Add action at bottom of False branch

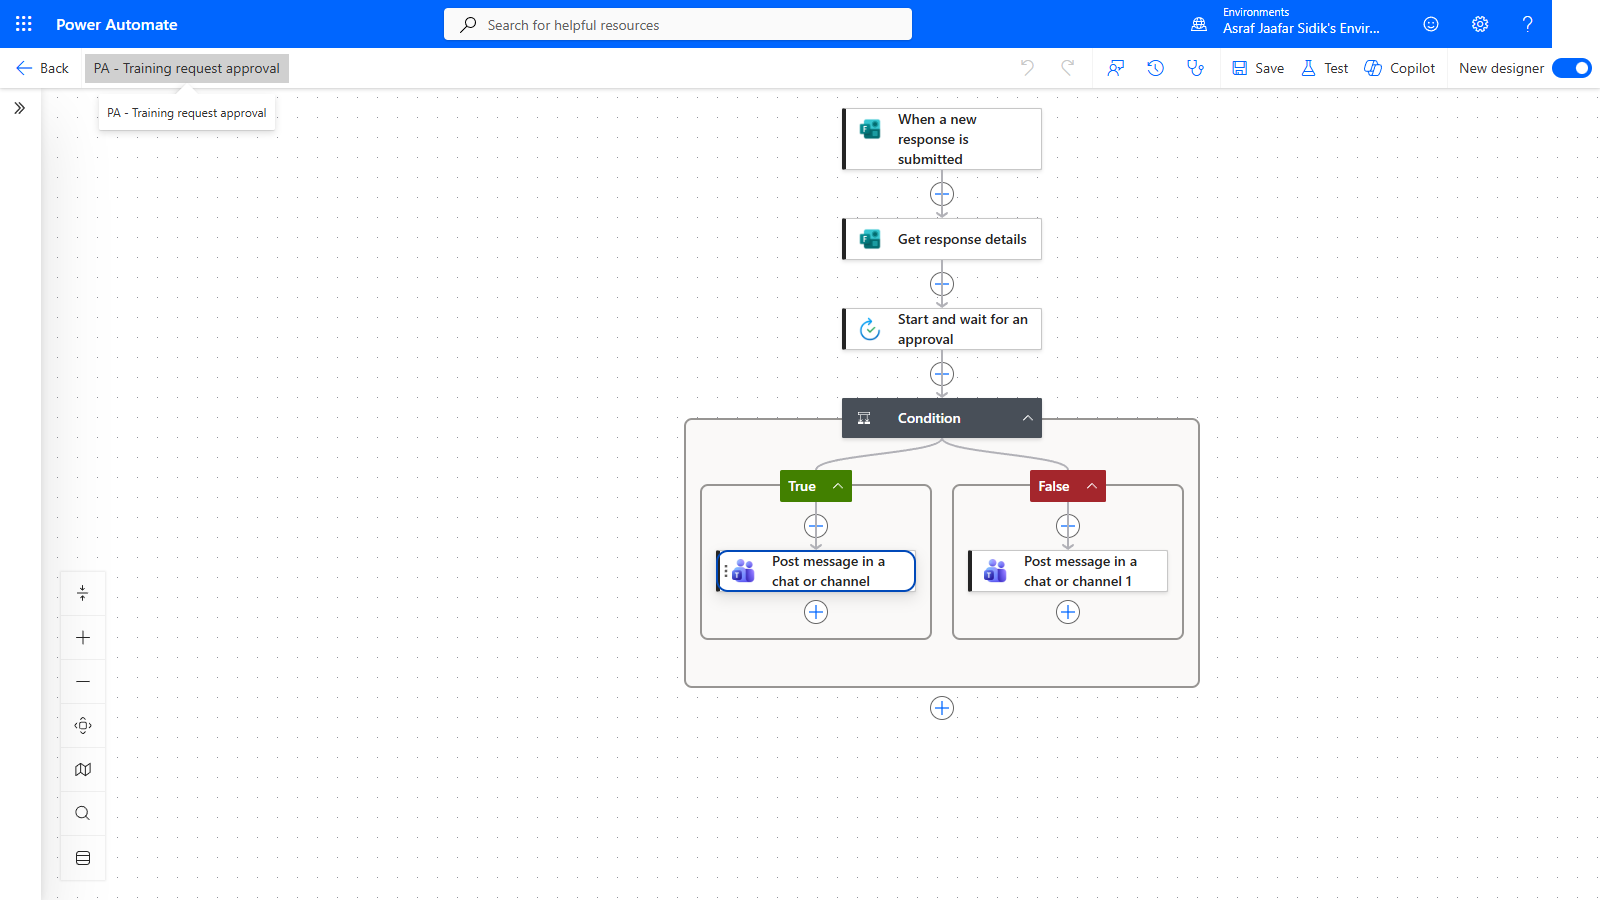point(1068,612)
